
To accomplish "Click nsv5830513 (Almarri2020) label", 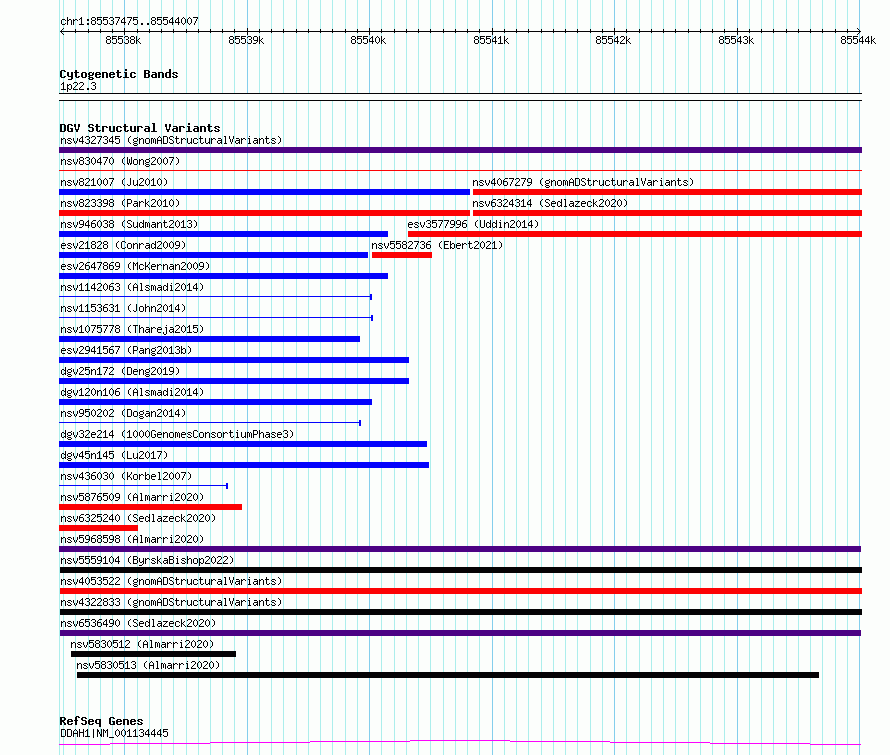I will click(x=148, y=665).
